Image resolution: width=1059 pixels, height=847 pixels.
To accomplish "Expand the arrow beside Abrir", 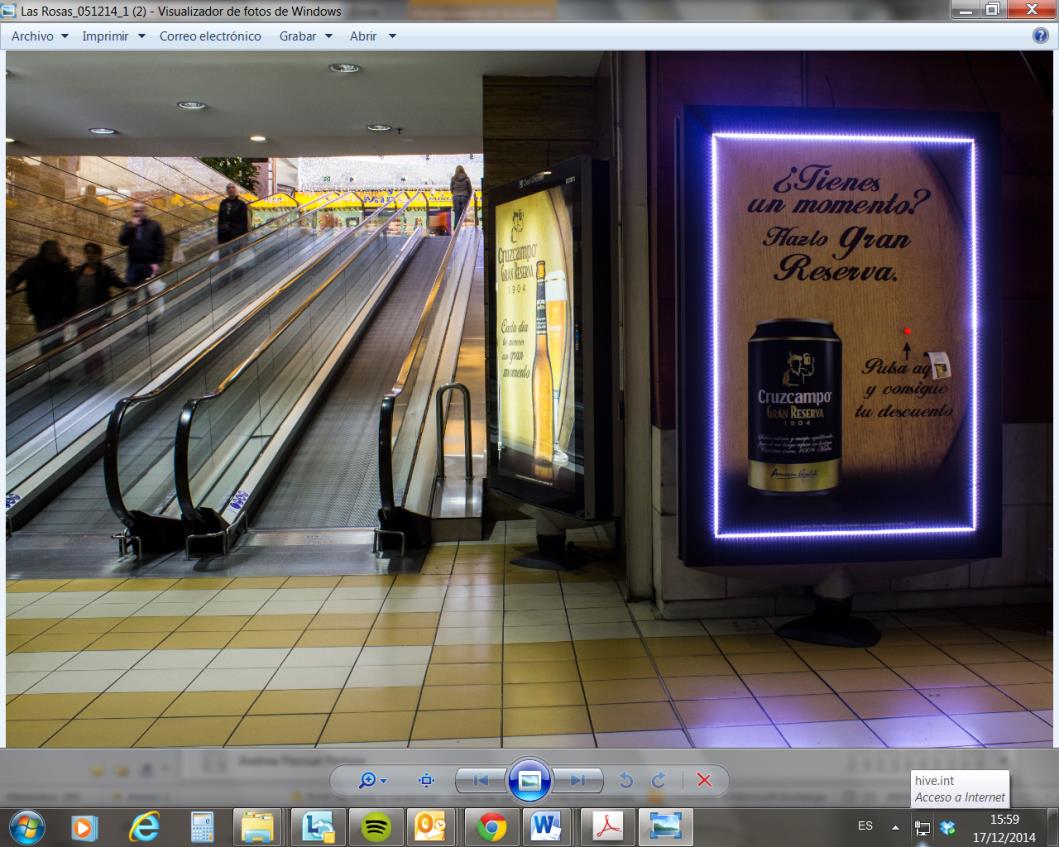I will pyautogui.click(x=392, y=36).
